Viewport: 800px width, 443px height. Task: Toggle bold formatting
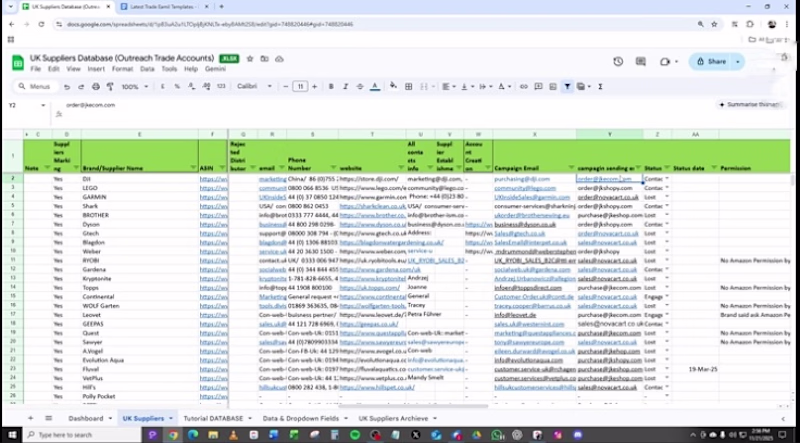pos(331,87)
